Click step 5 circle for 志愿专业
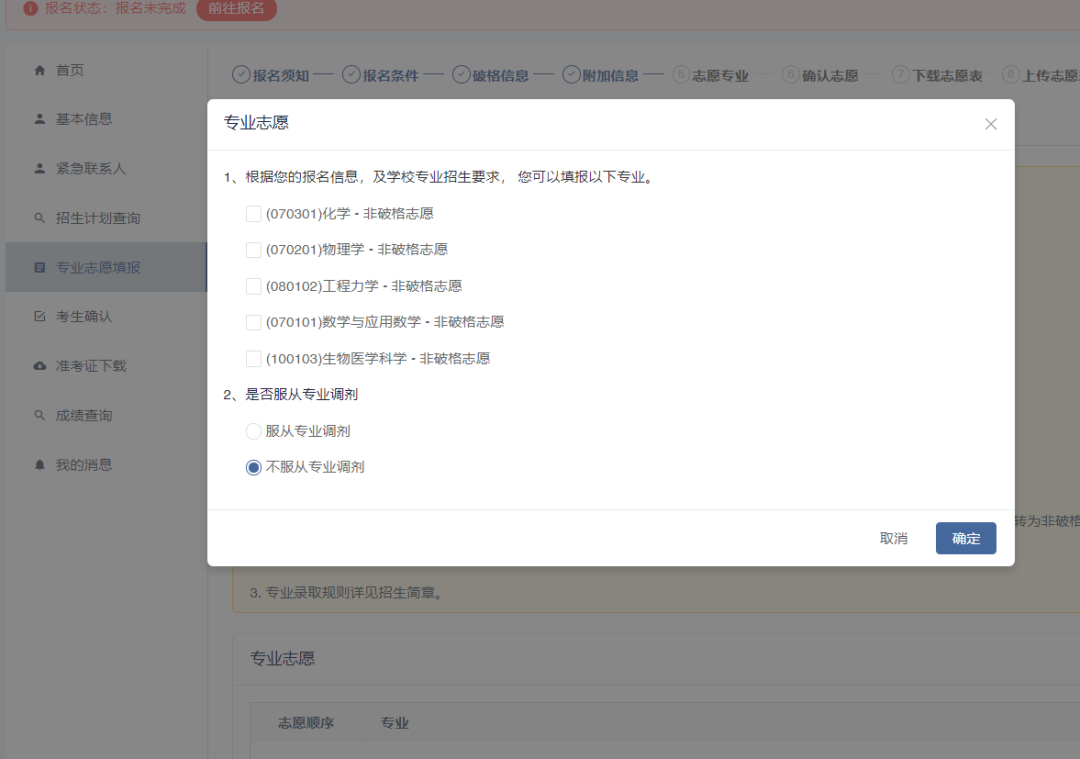Viewport: 1080px width, 759px height. coord(681,74)
